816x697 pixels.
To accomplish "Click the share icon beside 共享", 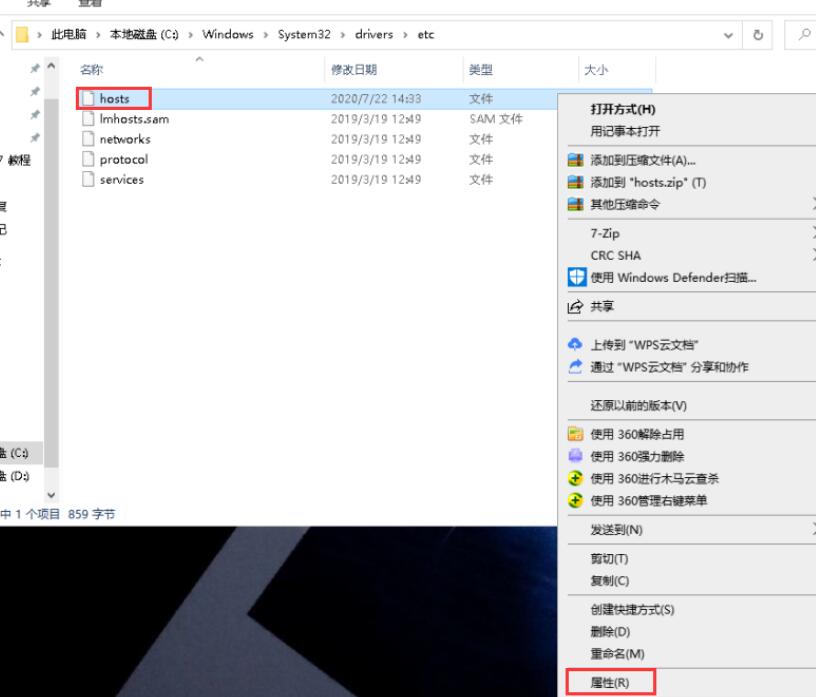I will pyautogui.click(x=575, y=307).
